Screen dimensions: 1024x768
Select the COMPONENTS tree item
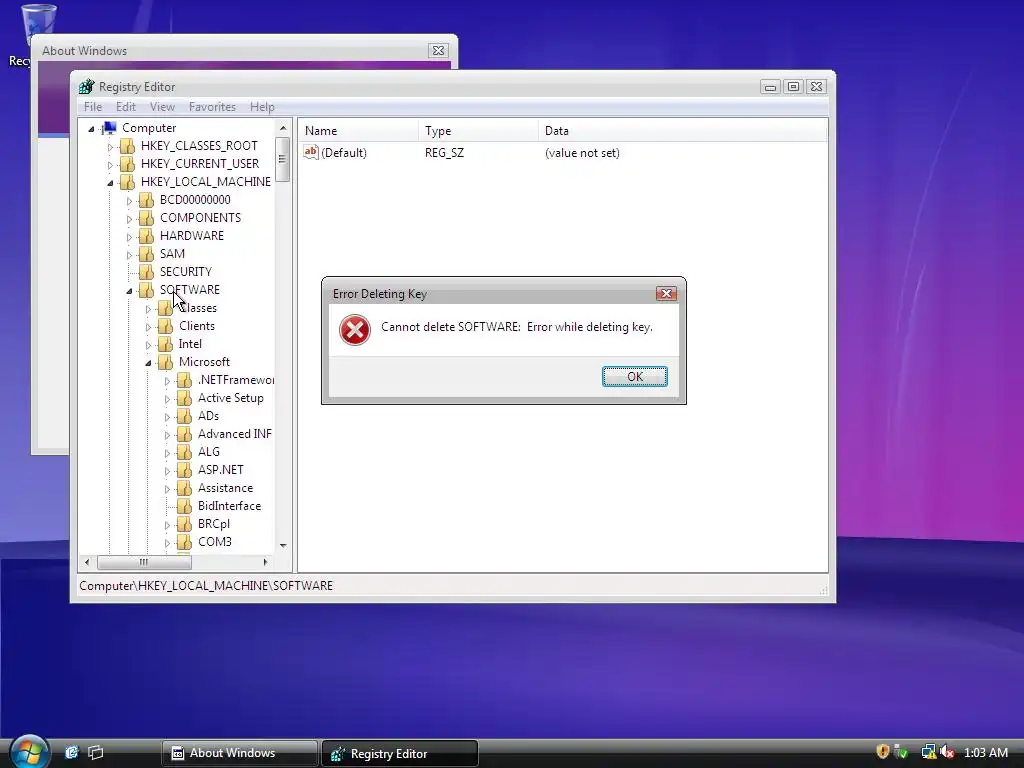pyautogui.click(x=200, y=217)
